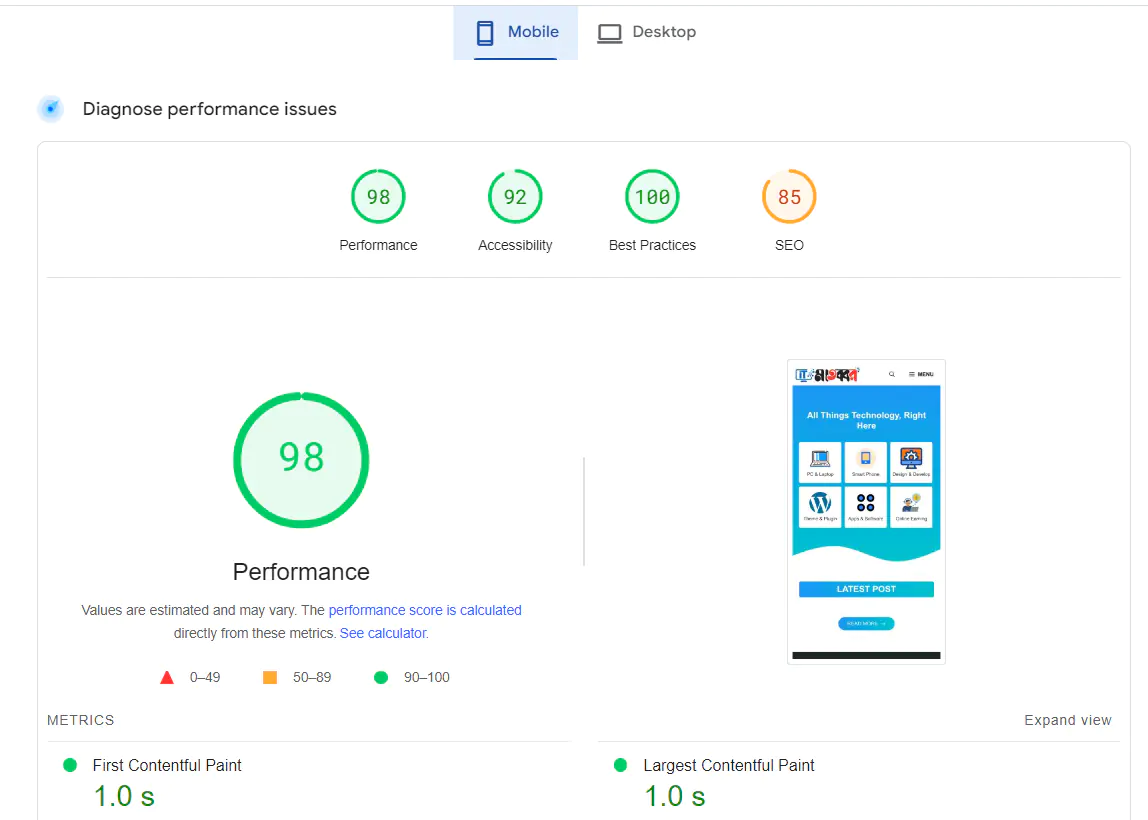The width and height of the screenshot is (1148, 820).
Task: Click the See calculator link
Action: click(x=383, y=633)
